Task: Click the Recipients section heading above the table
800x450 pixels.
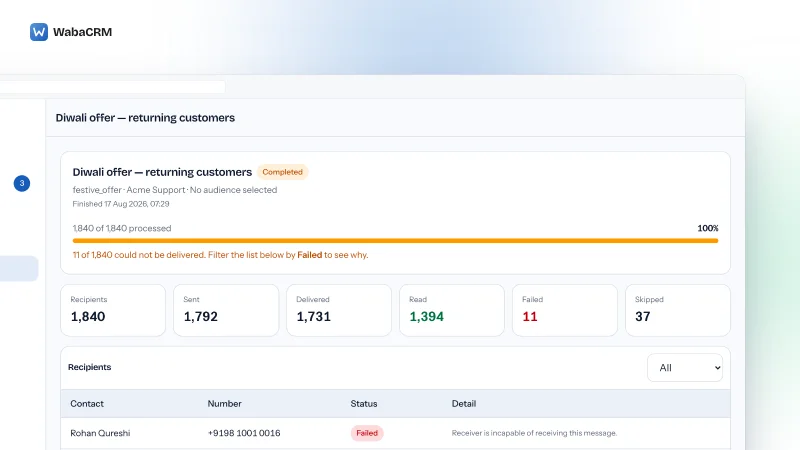Action: click(x=89, y=367)
